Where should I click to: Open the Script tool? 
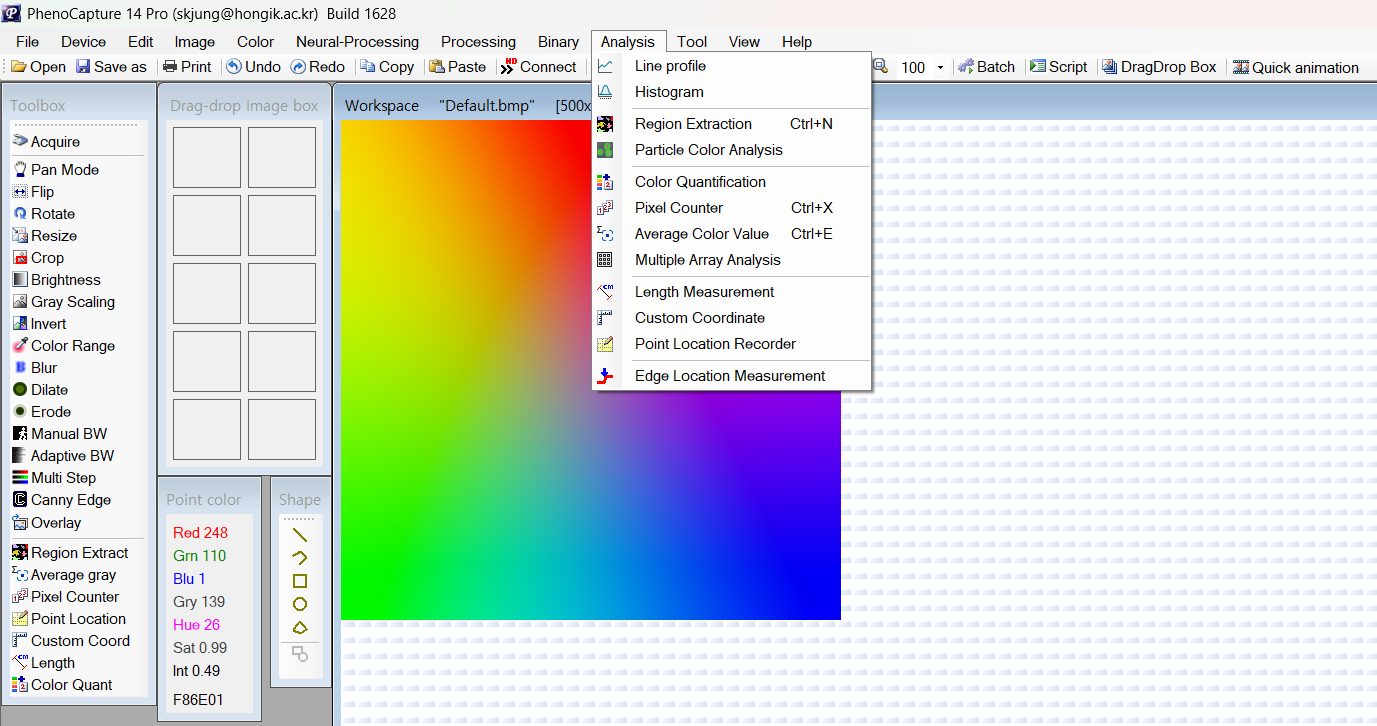(1058, 67)
